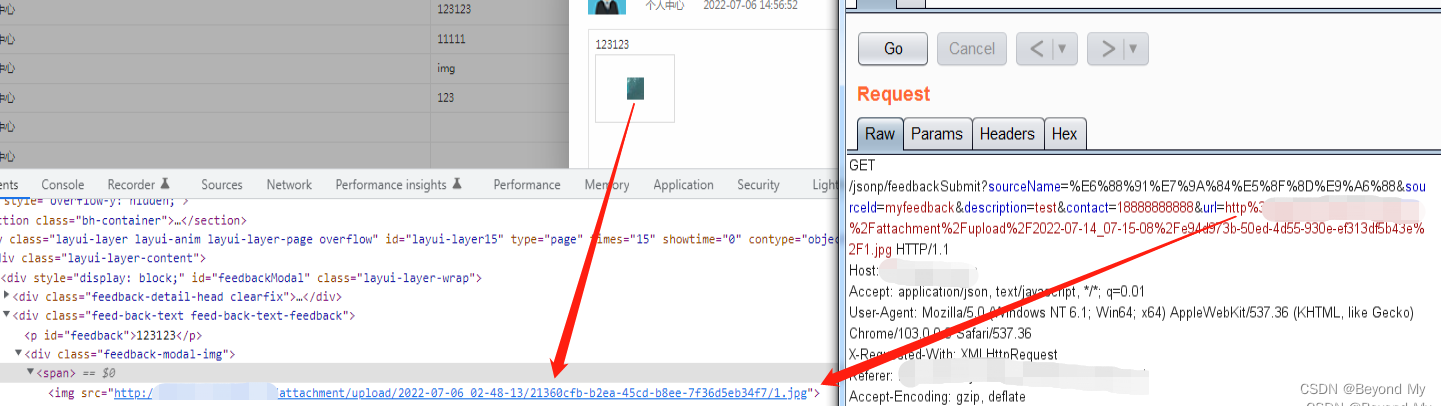Click the contact=18888888888 parameter in the request
Viewport: 1441px width, 406px height.
tap(1128, 207)
